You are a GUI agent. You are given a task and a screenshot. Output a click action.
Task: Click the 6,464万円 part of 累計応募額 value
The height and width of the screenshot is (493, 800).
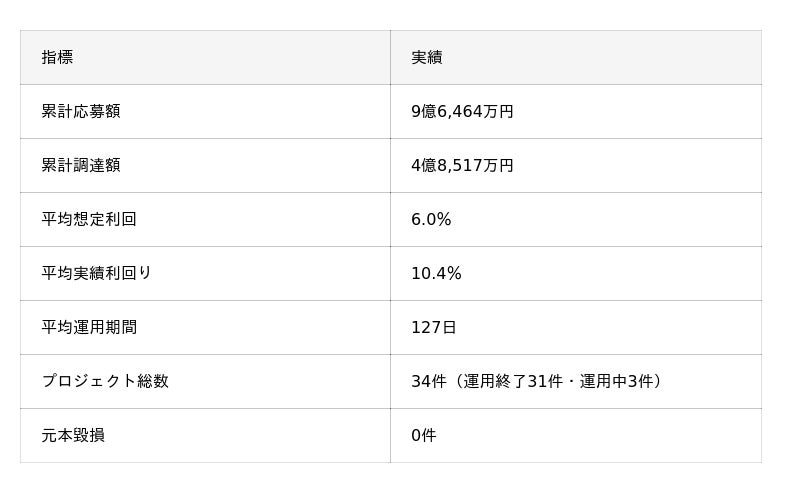tap(475, 111)
